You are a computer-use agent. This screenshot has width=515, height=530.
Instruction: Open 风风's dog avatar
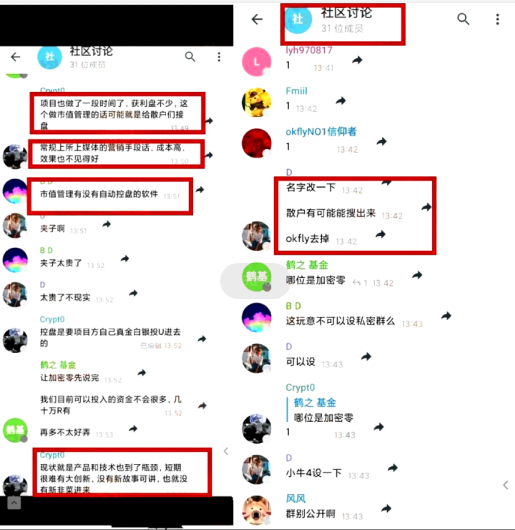point(257,510)
